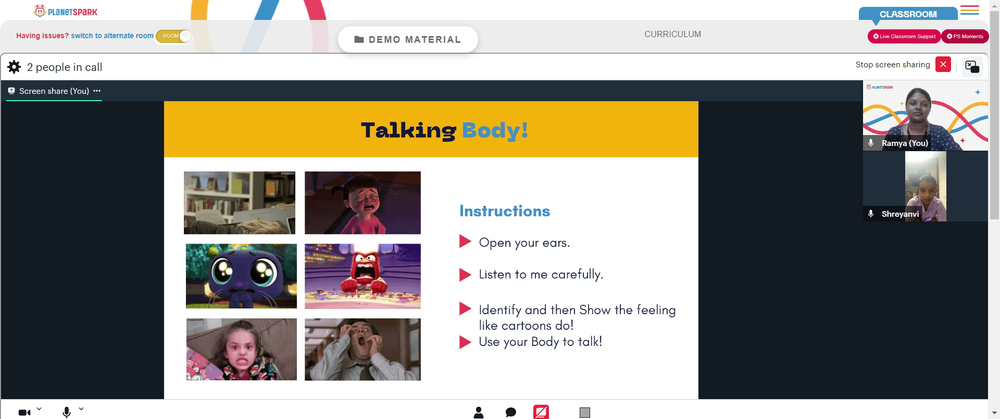Open the DEMO MATERIAL folder button
Image resolution: width=1000 pixels, height=419 pixels.
pos(408,40)
